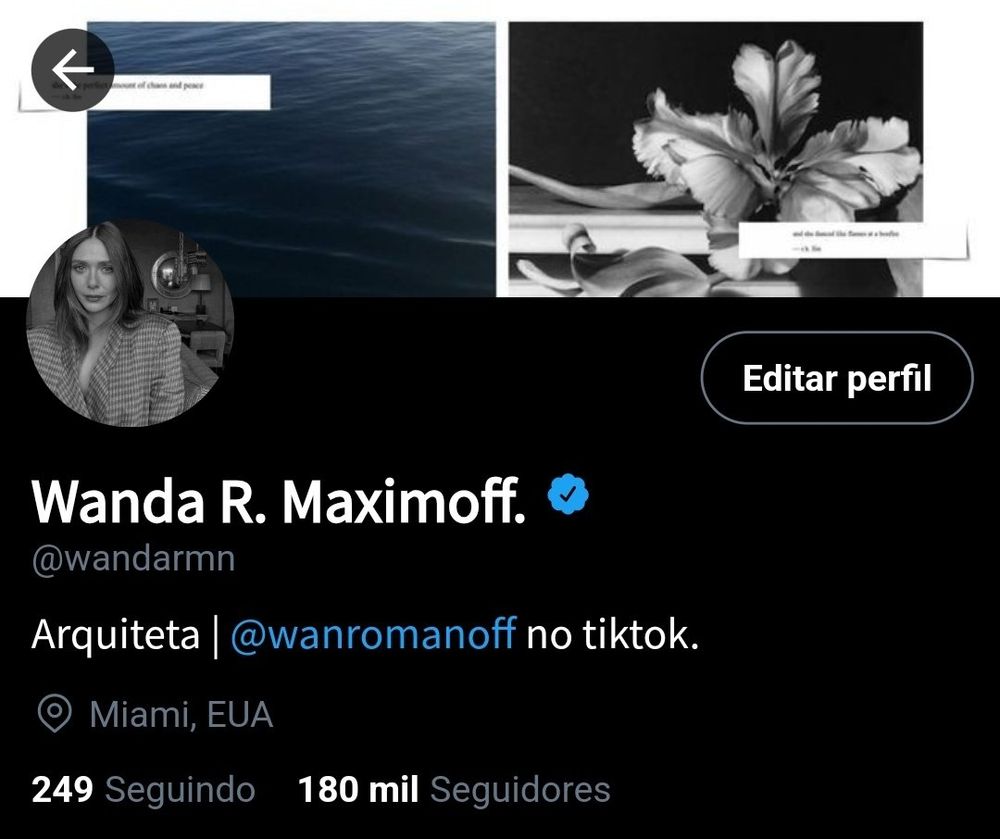
Task: Select the @wandarmn handle text
Action: 134,558
